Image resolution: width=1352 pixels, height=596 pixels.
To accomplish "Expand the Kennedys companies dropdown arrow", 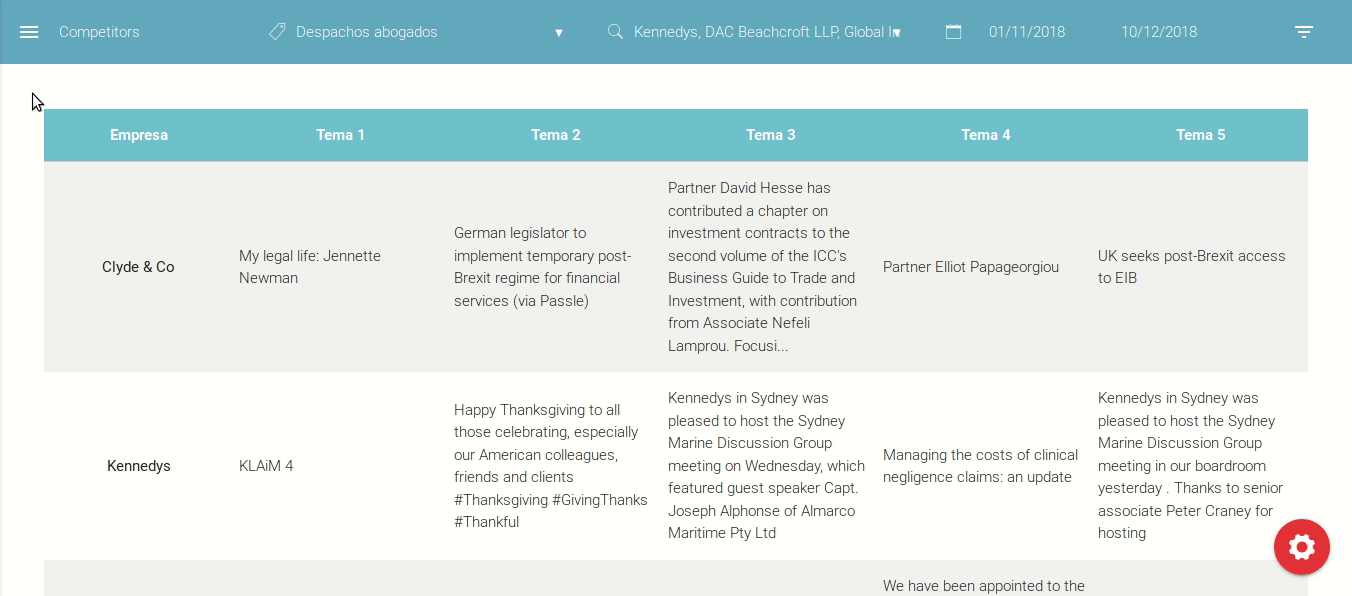I will 897,33.
